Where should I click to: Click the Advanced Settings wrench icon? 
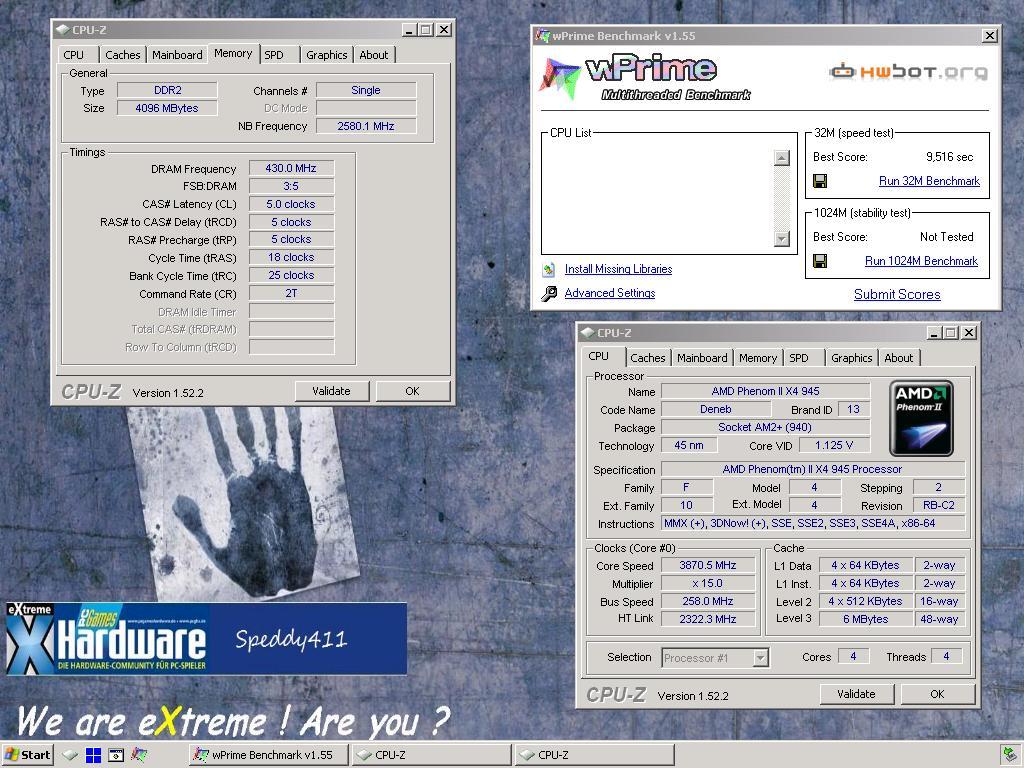pos(549,293)
